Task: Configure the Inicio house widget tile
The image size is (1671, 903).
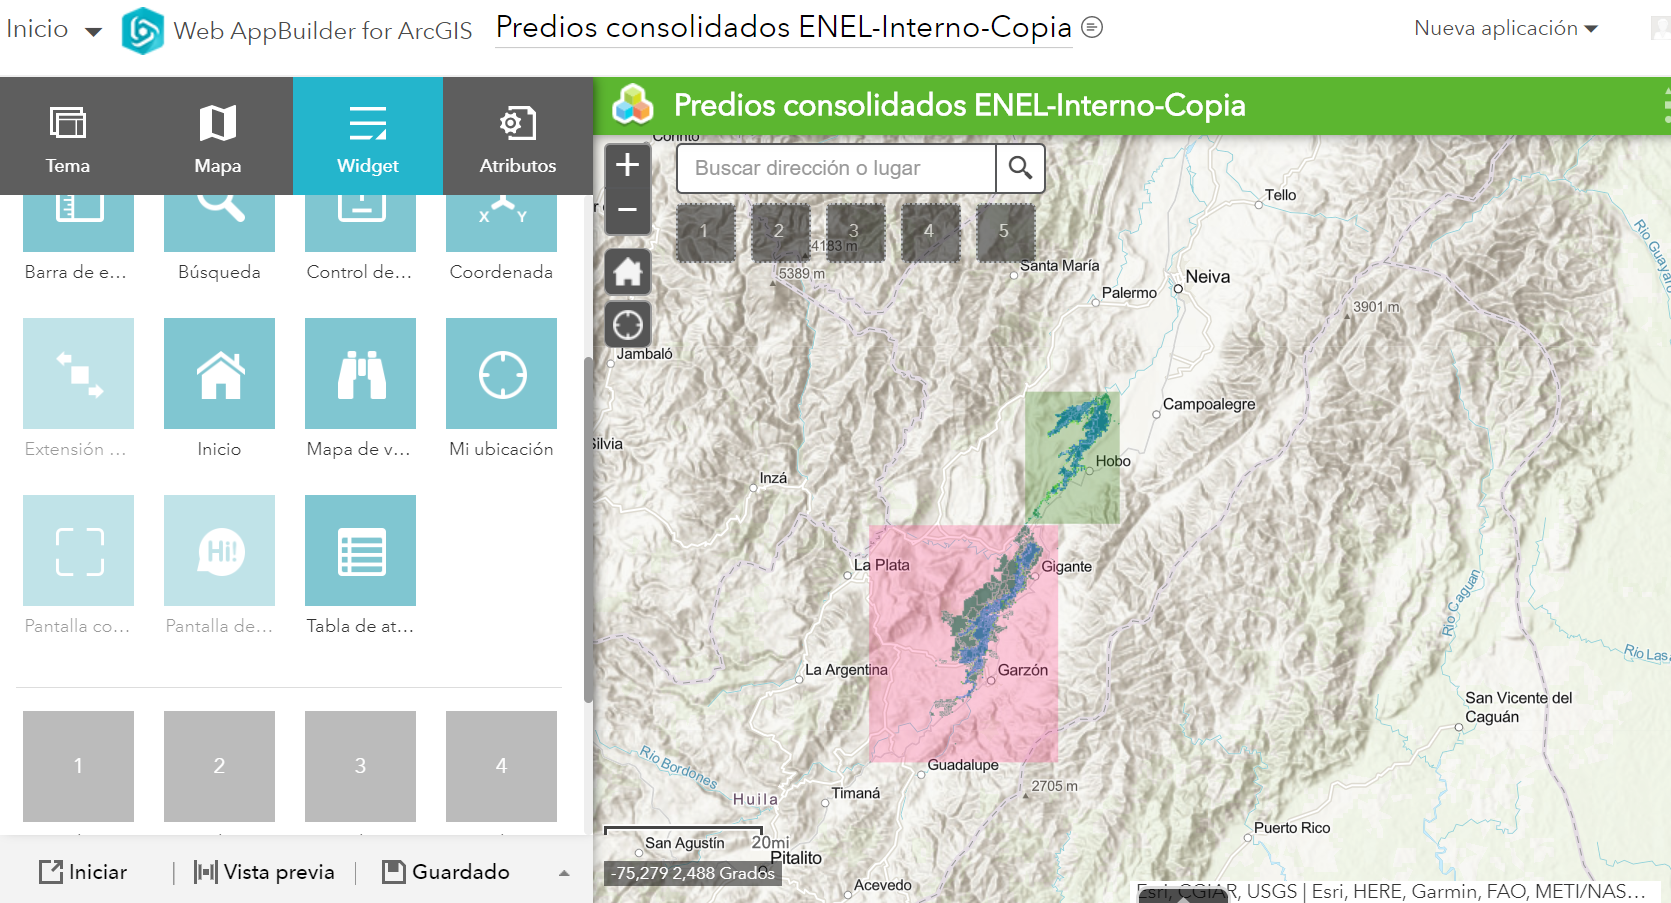Action: pyautogui.click(x=219, y=373)
